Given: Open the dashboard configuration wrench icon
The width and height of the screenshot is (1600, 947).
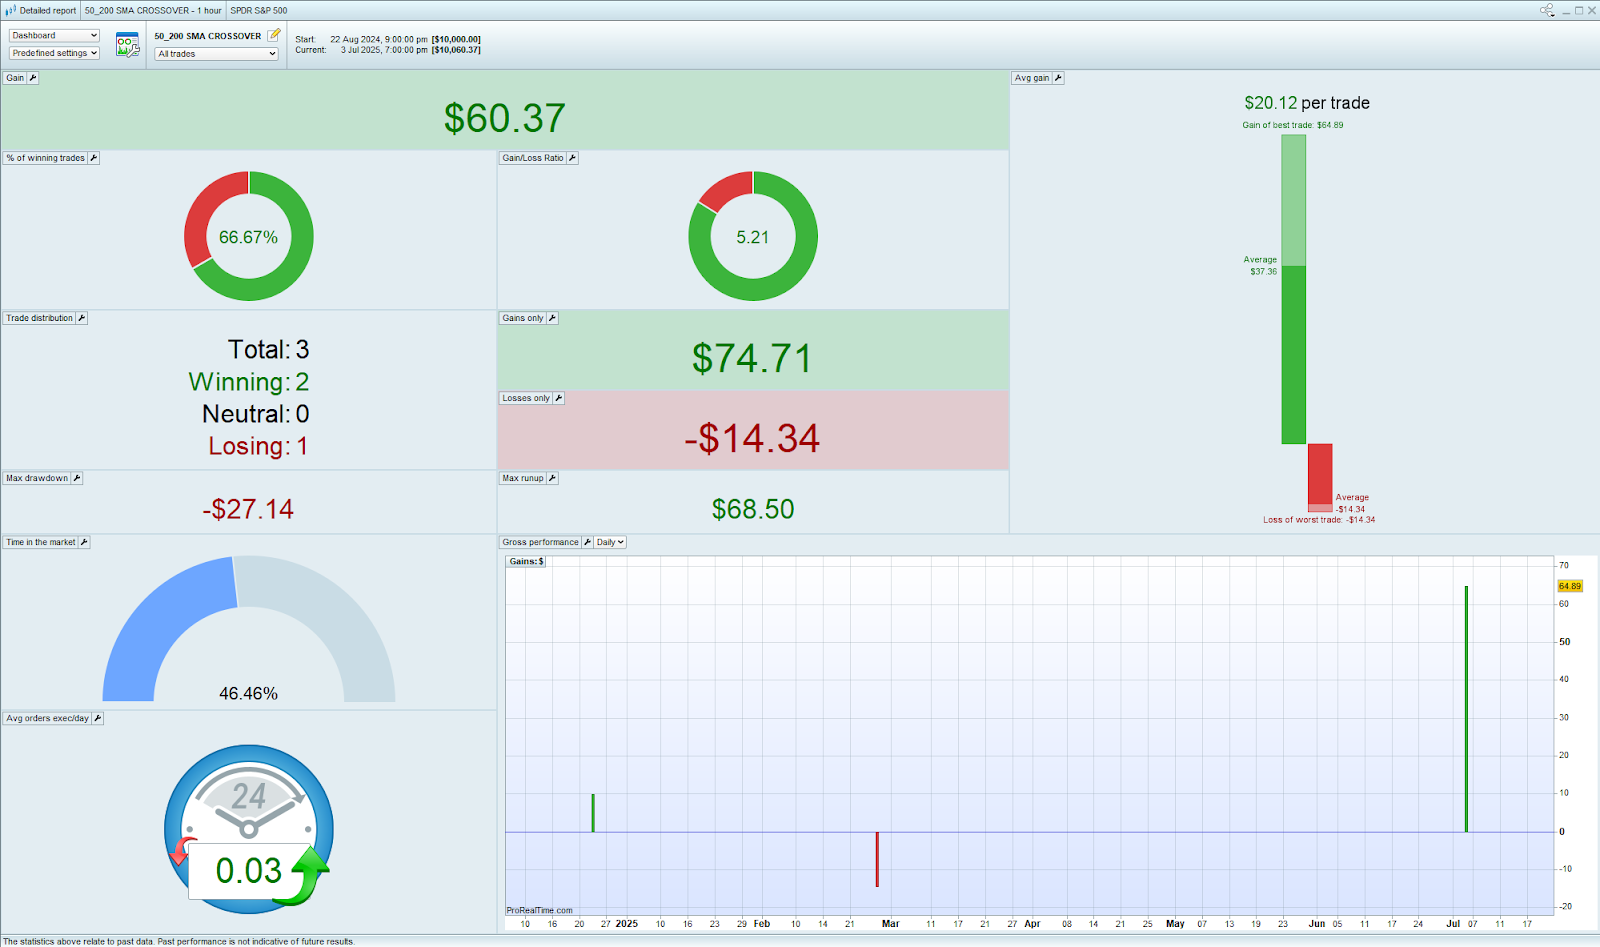Looking at the screenshot, I should point(127,45).
